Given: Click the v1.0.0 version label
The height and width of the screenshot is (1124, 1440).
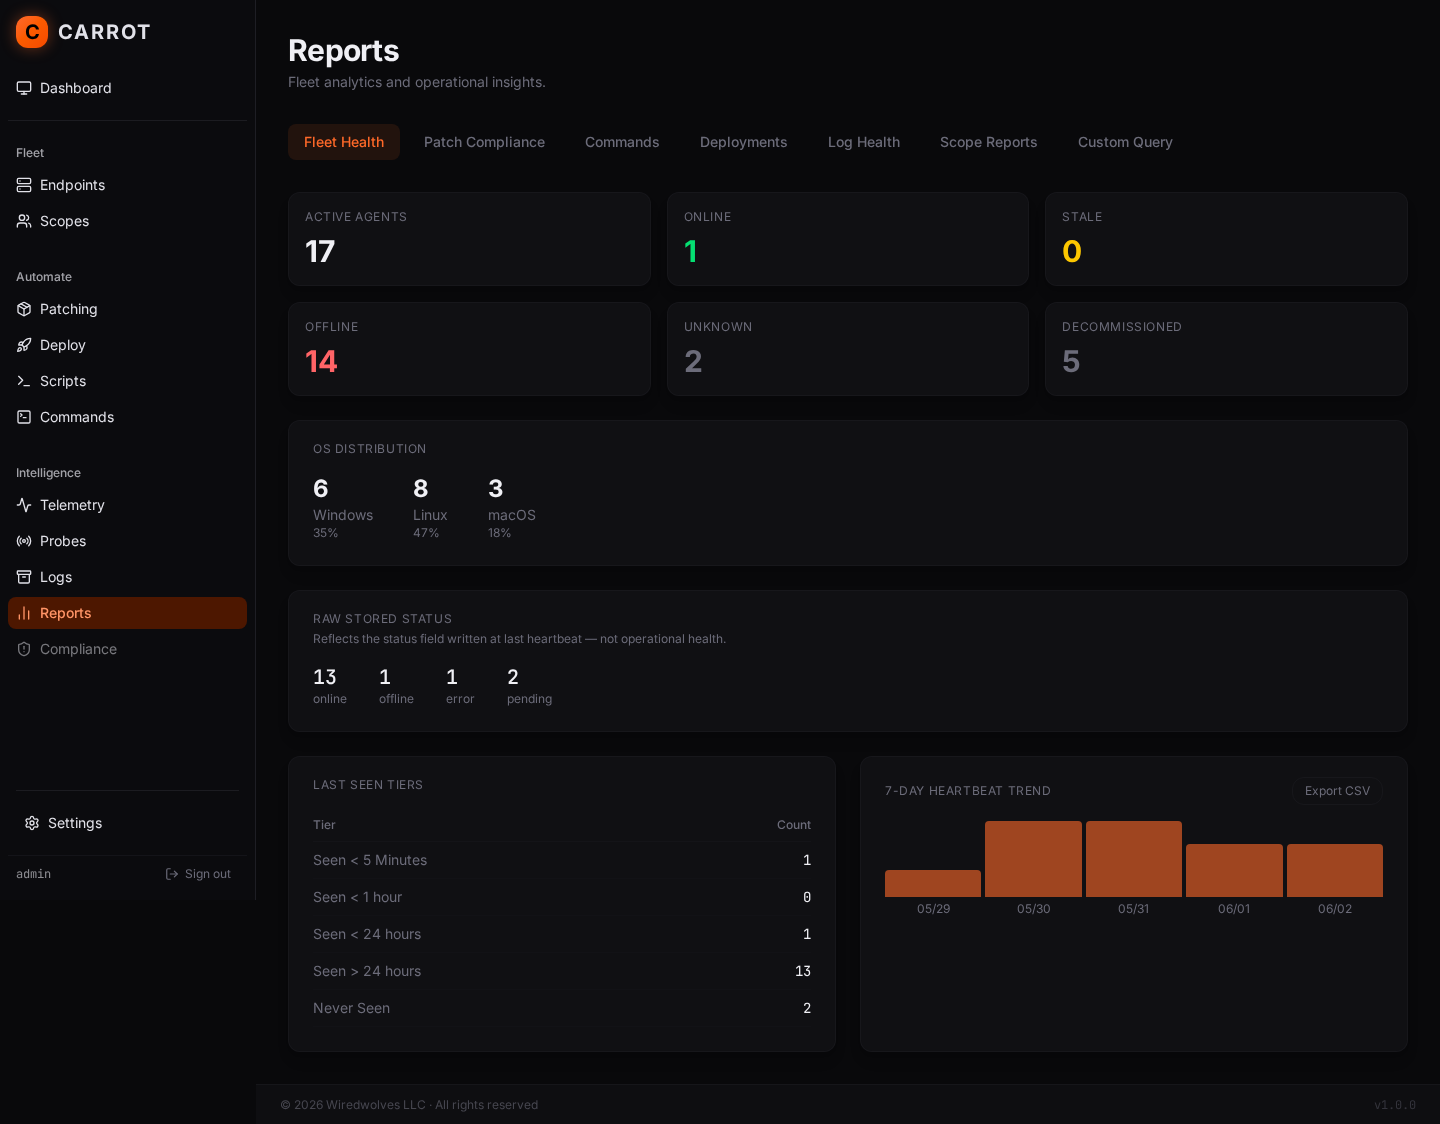Looking at the screenshot, I should point(1395,1105).
